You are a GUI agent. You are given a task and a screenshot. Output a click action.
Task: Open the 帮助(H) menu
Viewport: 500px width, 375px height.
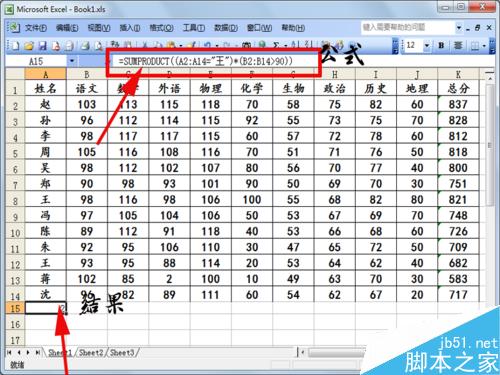click(x=293, y=28)
